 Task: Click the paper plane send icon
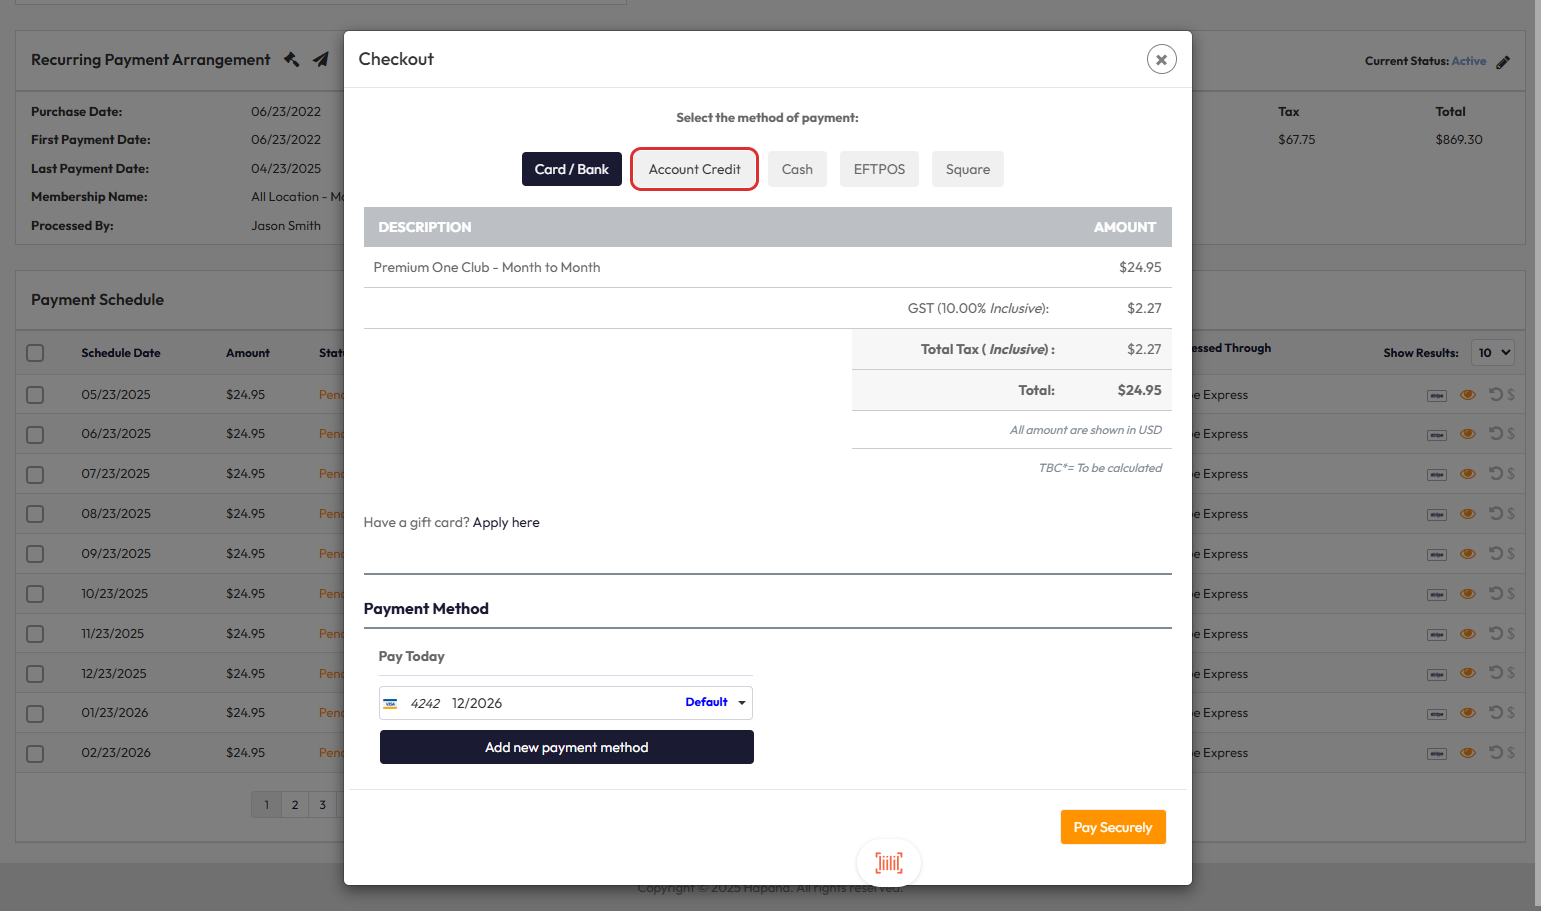click(x=321, y=60)
